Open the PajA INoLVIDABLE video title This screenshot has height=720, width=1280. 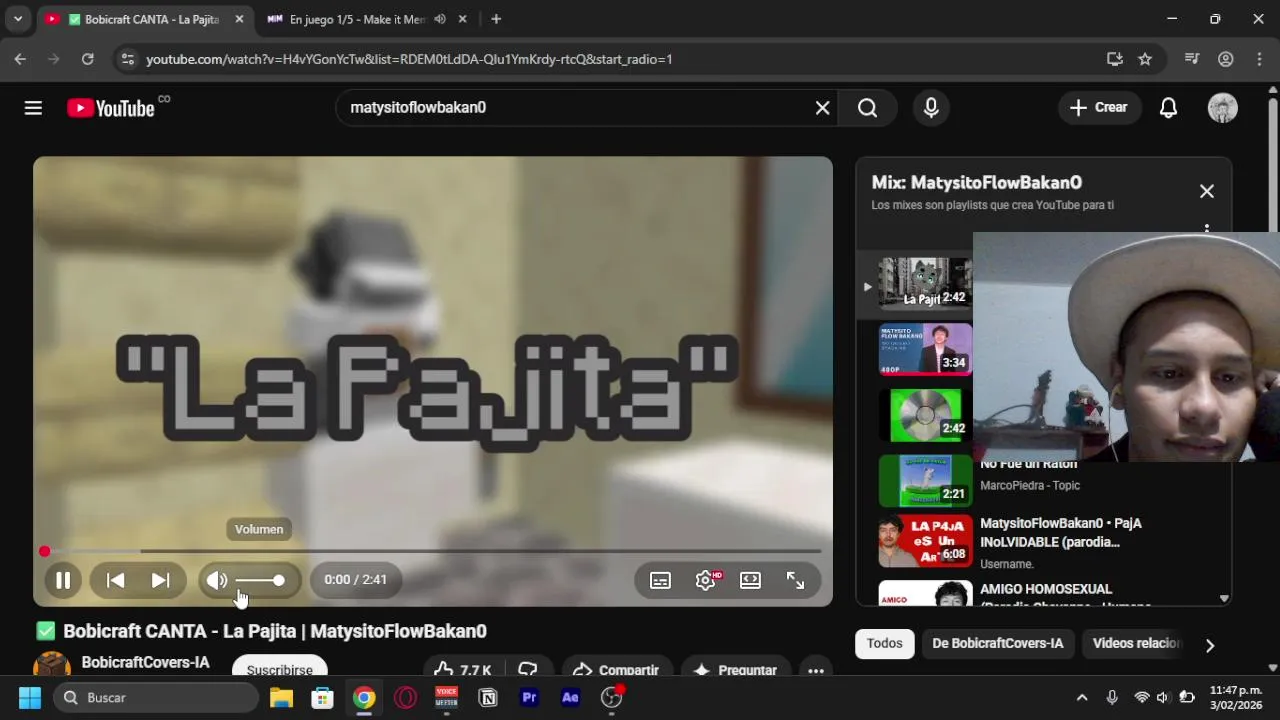point(1060,532)
